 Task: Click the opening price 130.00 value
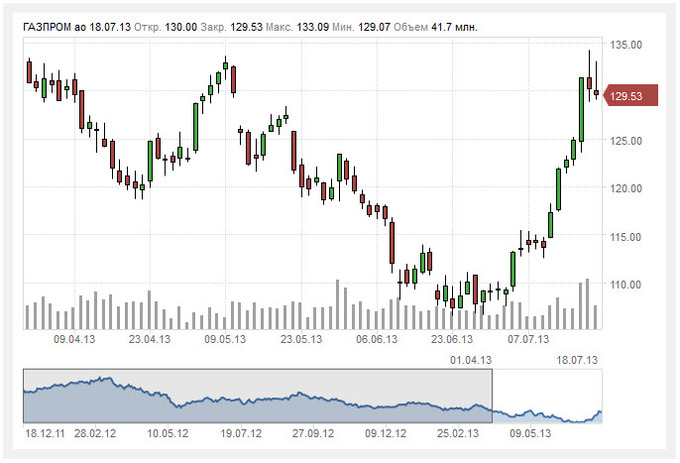click(181, 27)
